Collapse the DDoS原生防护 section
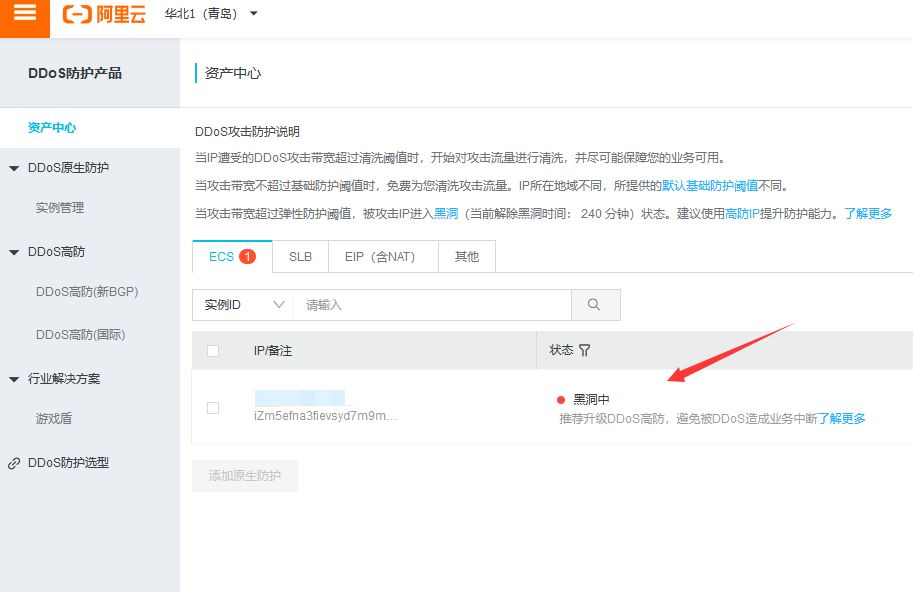The height and width of the screenshot is (592, 913). click(14, 168)
